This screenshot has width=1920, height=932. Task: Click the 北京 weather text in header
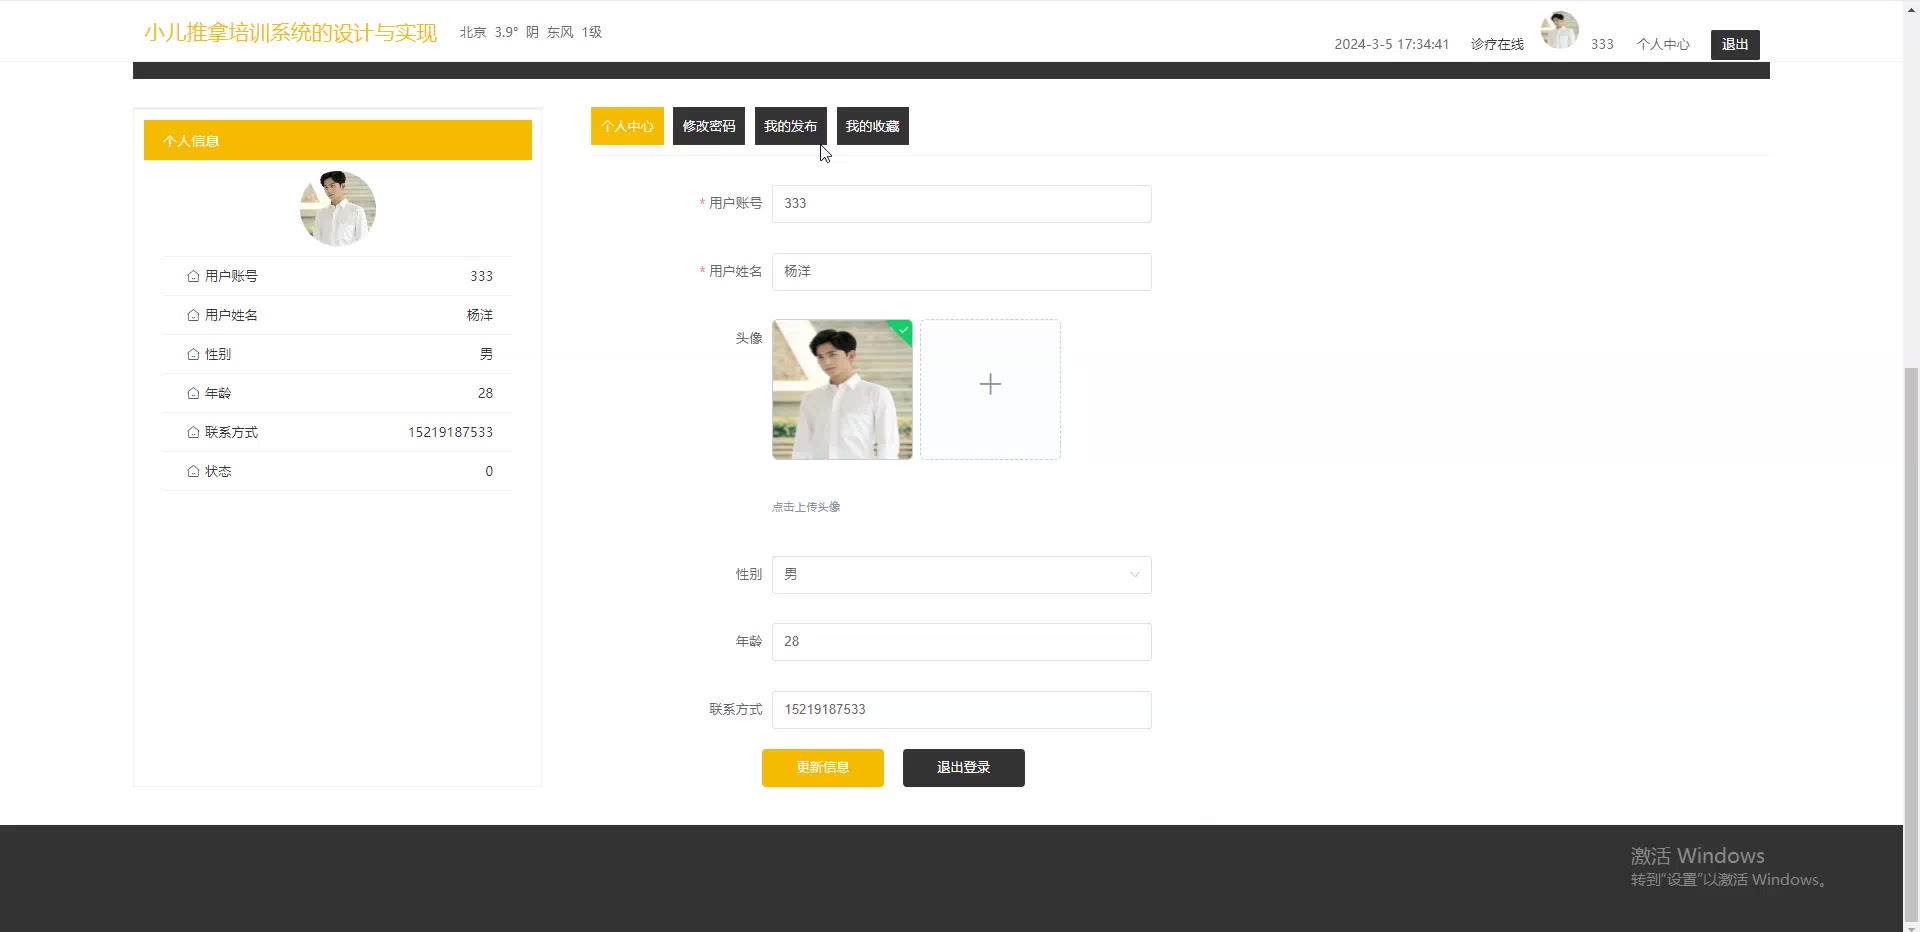pos(473,32)
